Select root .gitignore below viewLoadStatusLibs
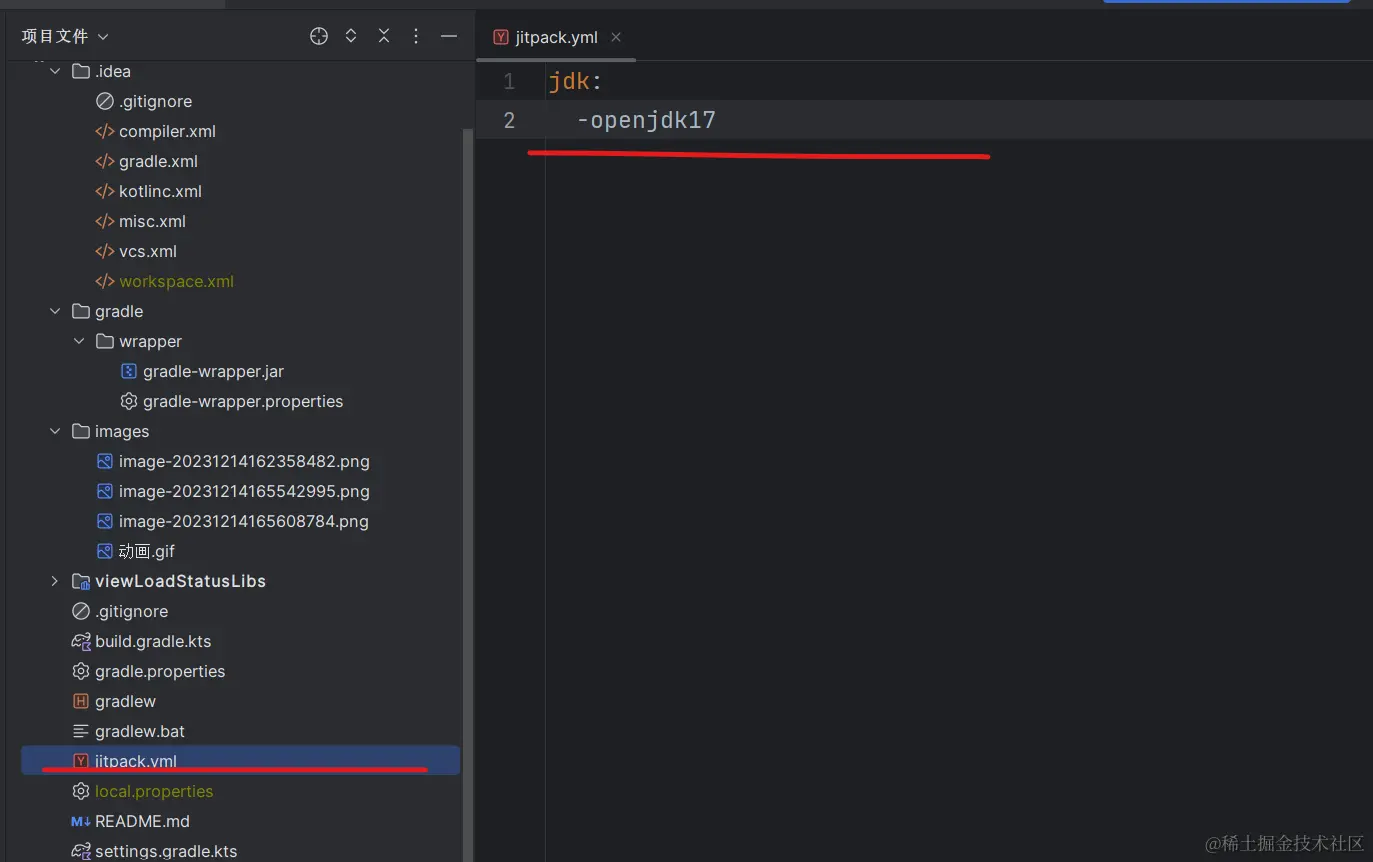 tap(131, 611)
